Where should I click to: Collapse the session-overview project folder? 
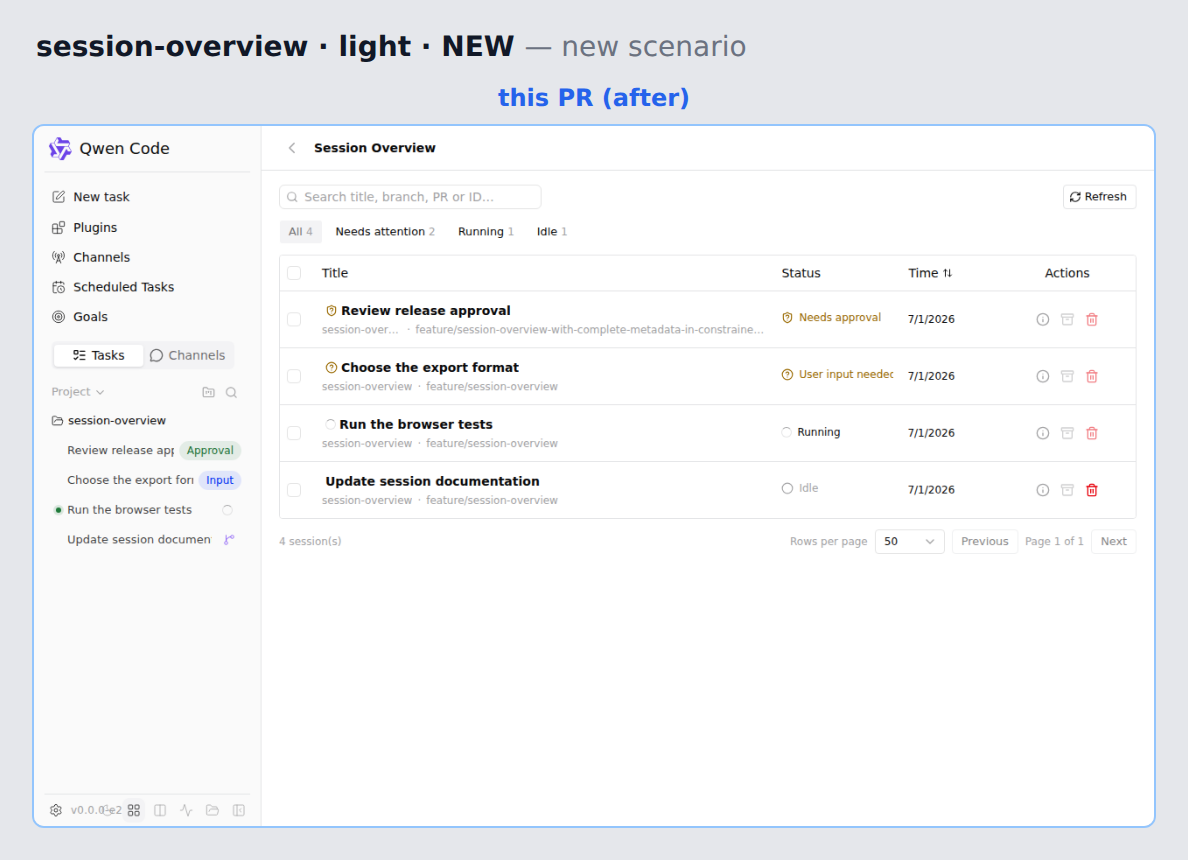pos(108,421)
